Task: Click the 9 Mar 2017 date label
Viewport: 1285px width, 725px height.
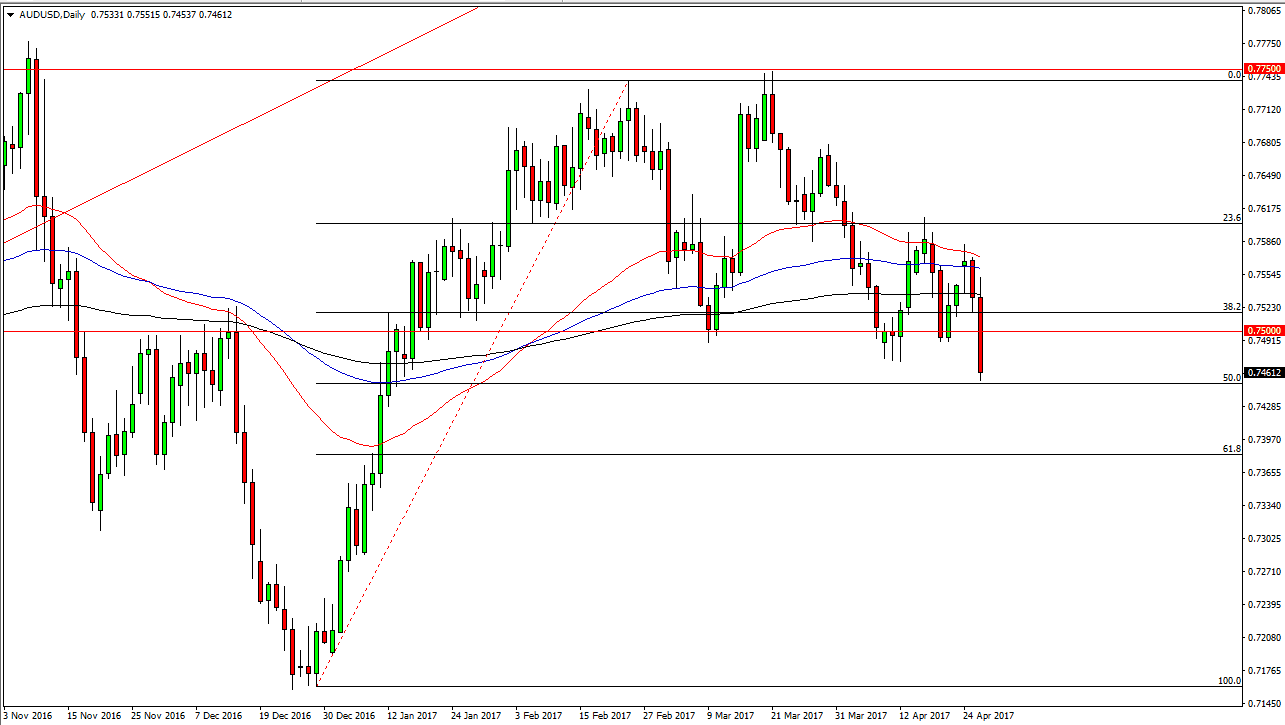Action: coord(731,716)
